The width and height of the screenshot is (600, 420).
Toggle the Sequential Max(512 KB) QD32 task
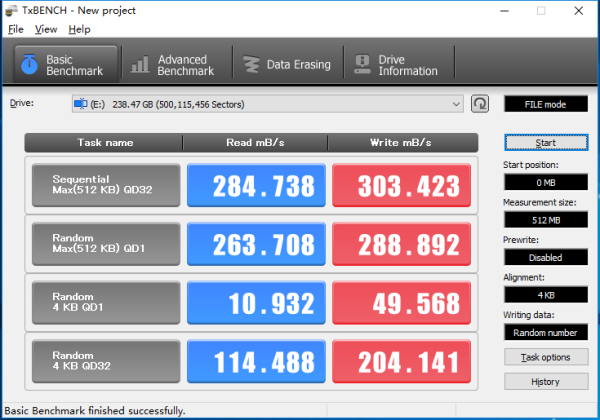tap(106, 186)
